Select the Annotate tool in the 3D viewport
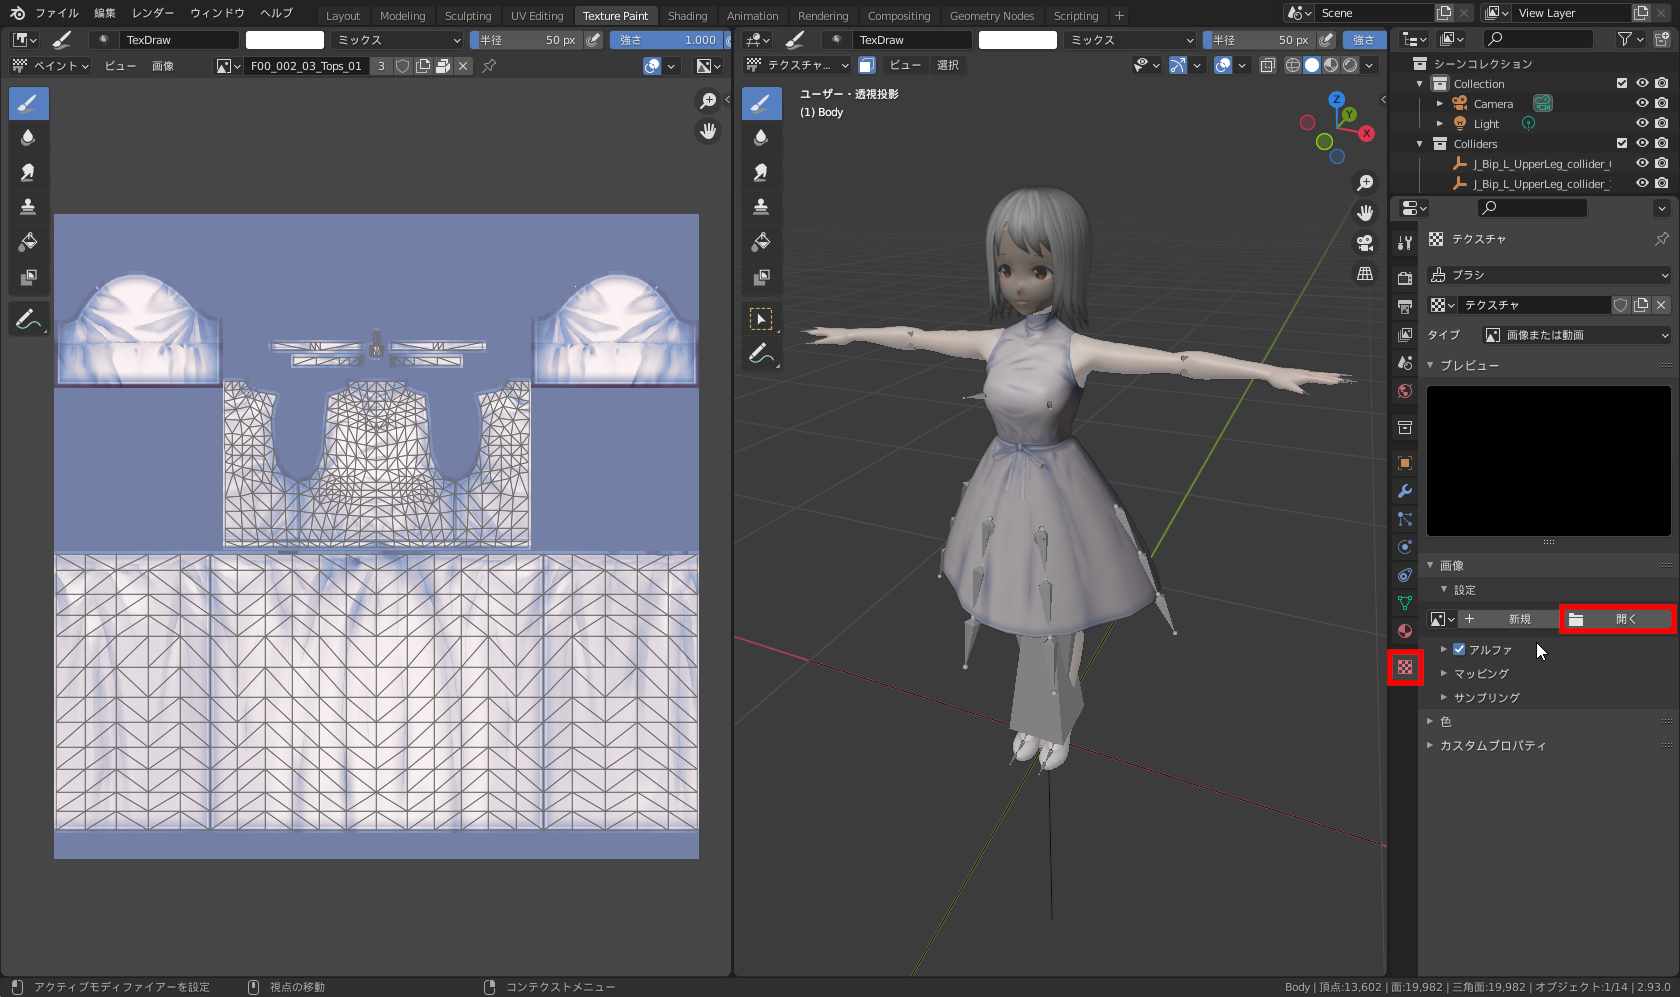Image resolution: width=1680 pixels, height=997 pixels. tap(761, 352)
